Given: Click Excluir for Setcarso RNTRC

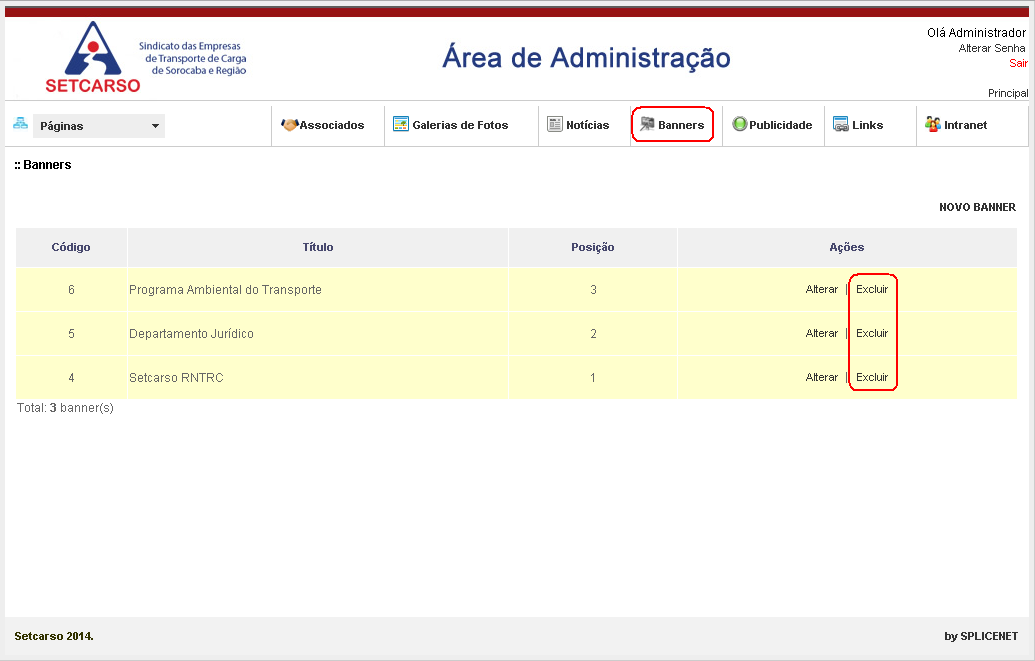Looking at the screenshot, I should [872, 378].
